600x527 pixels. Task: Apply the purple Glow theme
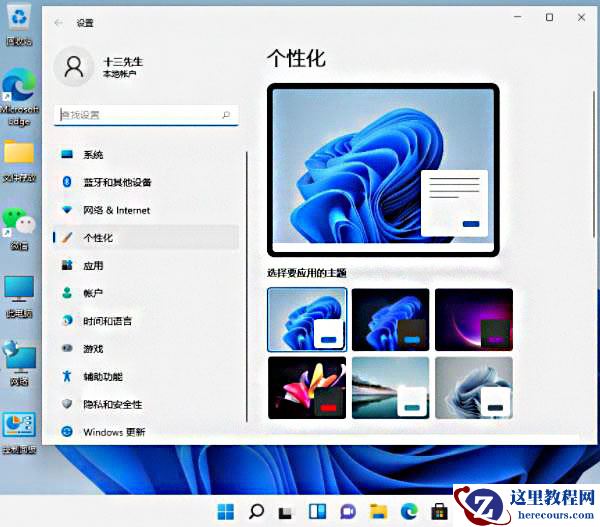pyautogui.click(x=474, y=320)
